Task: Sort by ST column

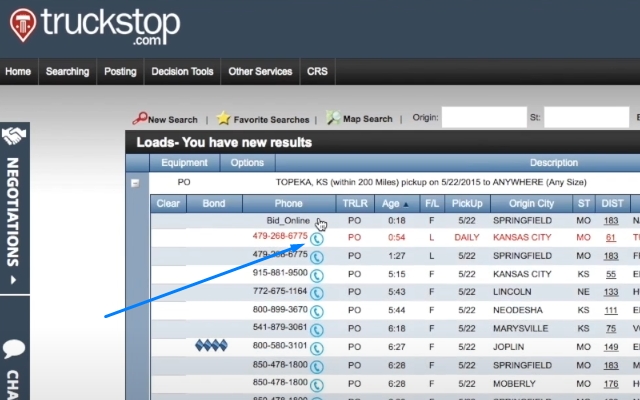Action: [584, 204]
